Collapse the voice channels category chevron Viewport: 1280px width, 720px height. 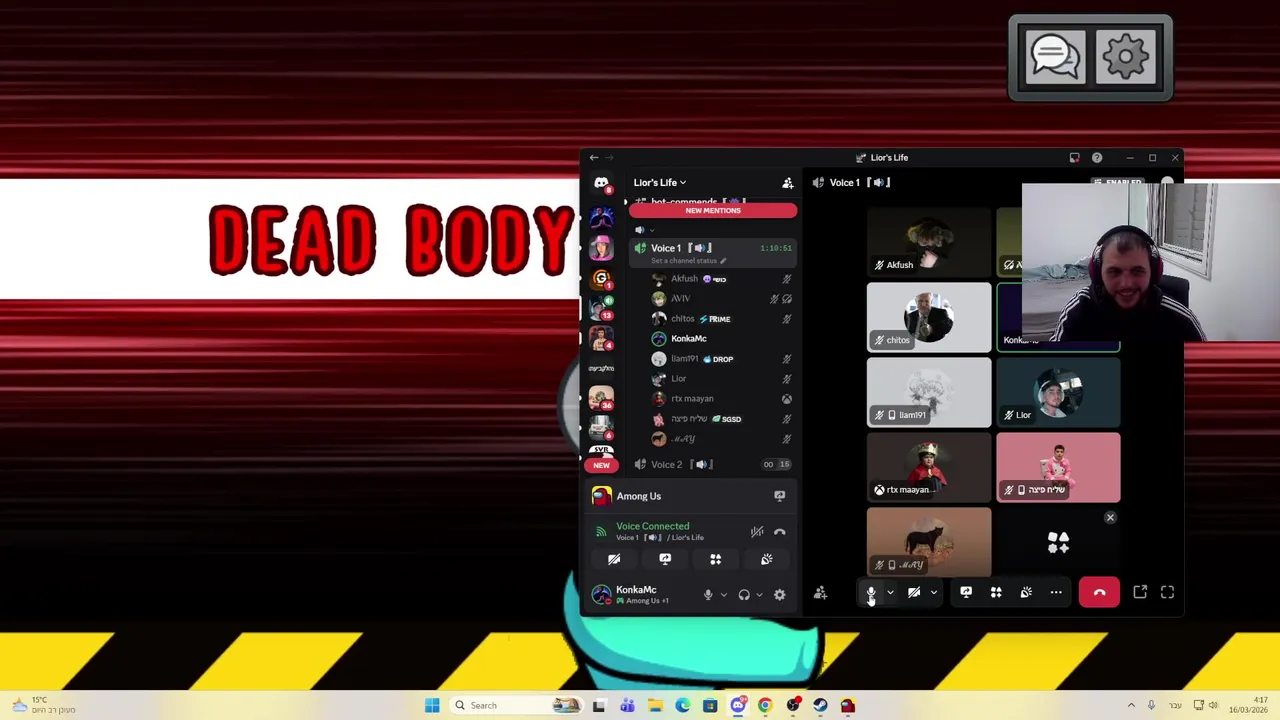[x=650, y=230]
